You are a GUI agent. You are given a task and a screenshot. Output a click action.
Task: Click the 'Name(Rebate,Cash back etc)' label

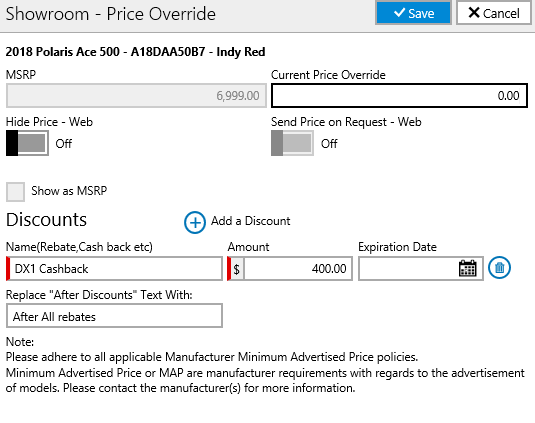click(x=79, y=247)
